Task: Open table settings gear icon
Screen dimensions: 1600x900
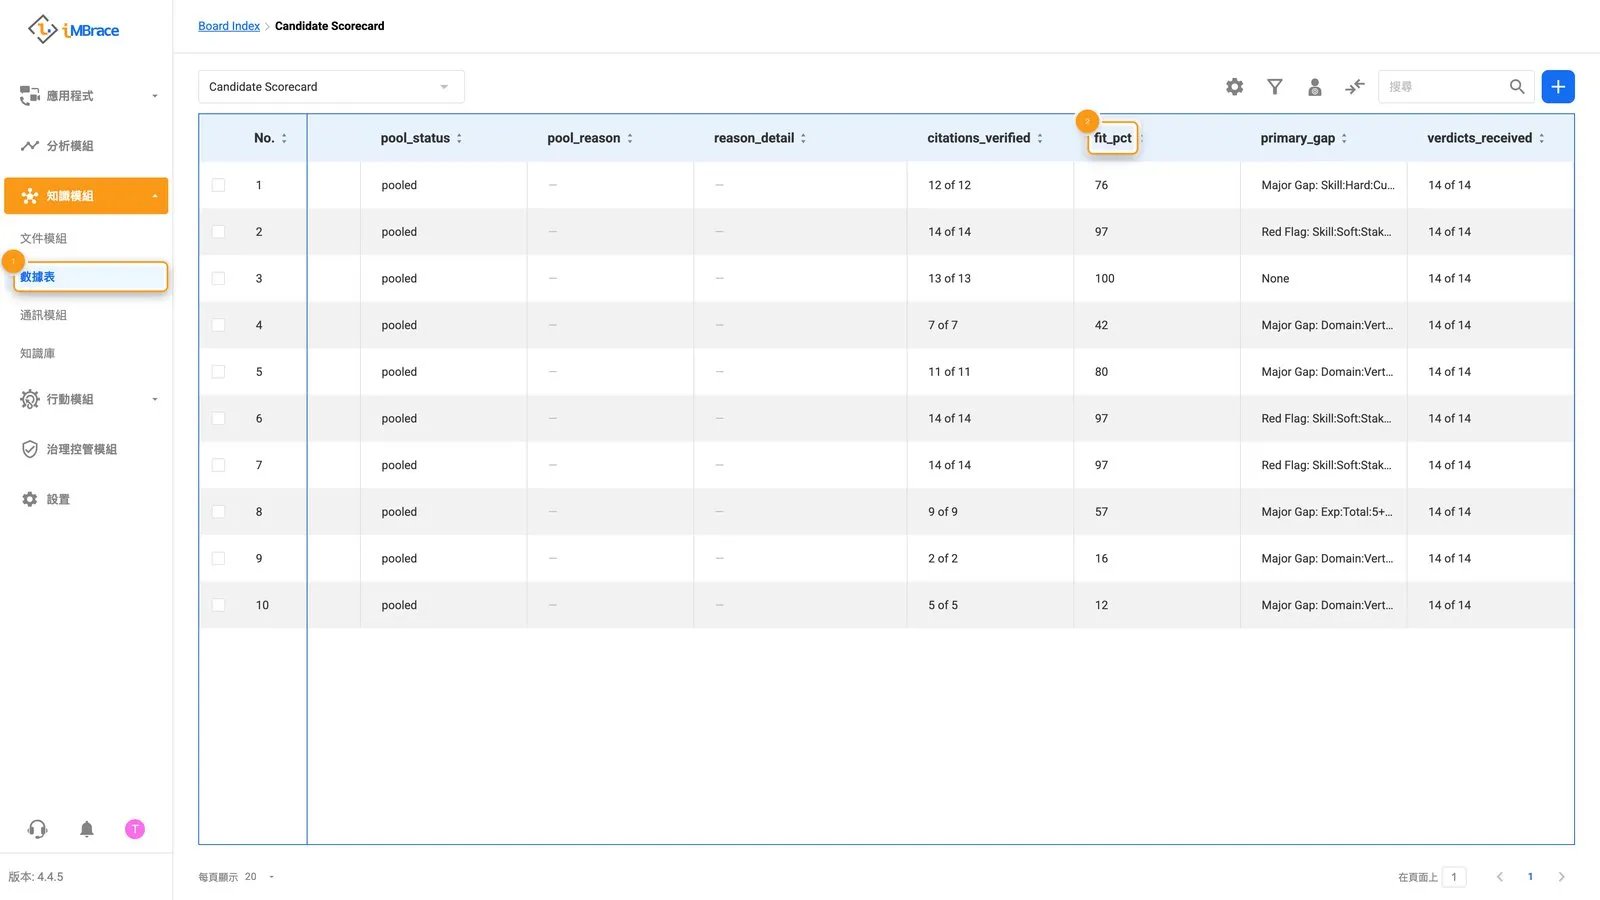Action: click(x=1235, y=87)
